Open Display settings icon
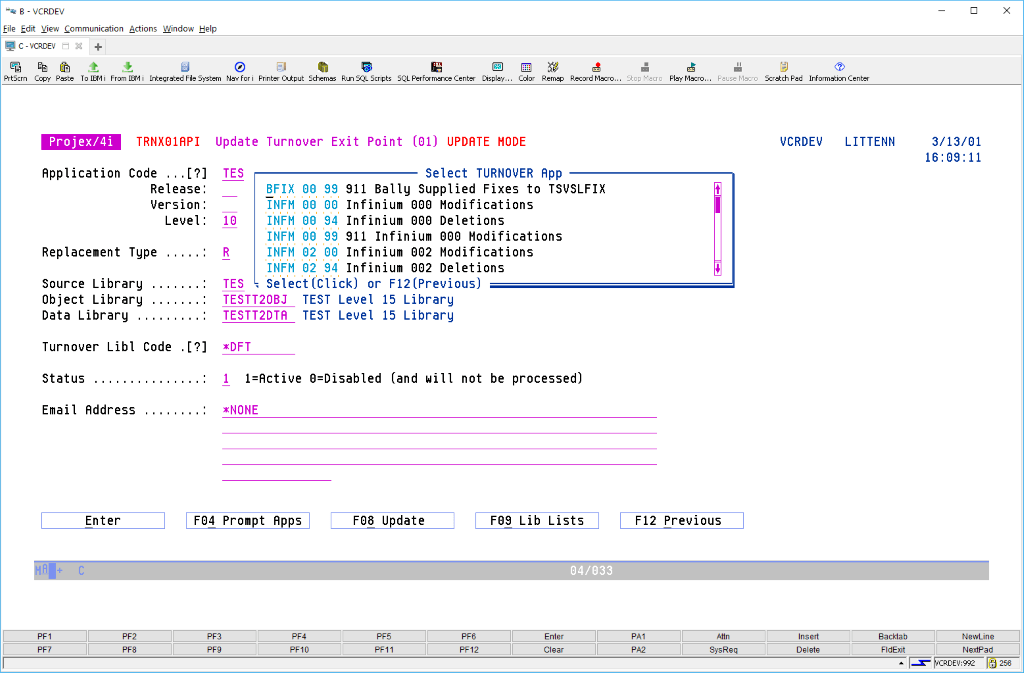The height and width of the screenshot is (673, 1024). pos(497,71)
